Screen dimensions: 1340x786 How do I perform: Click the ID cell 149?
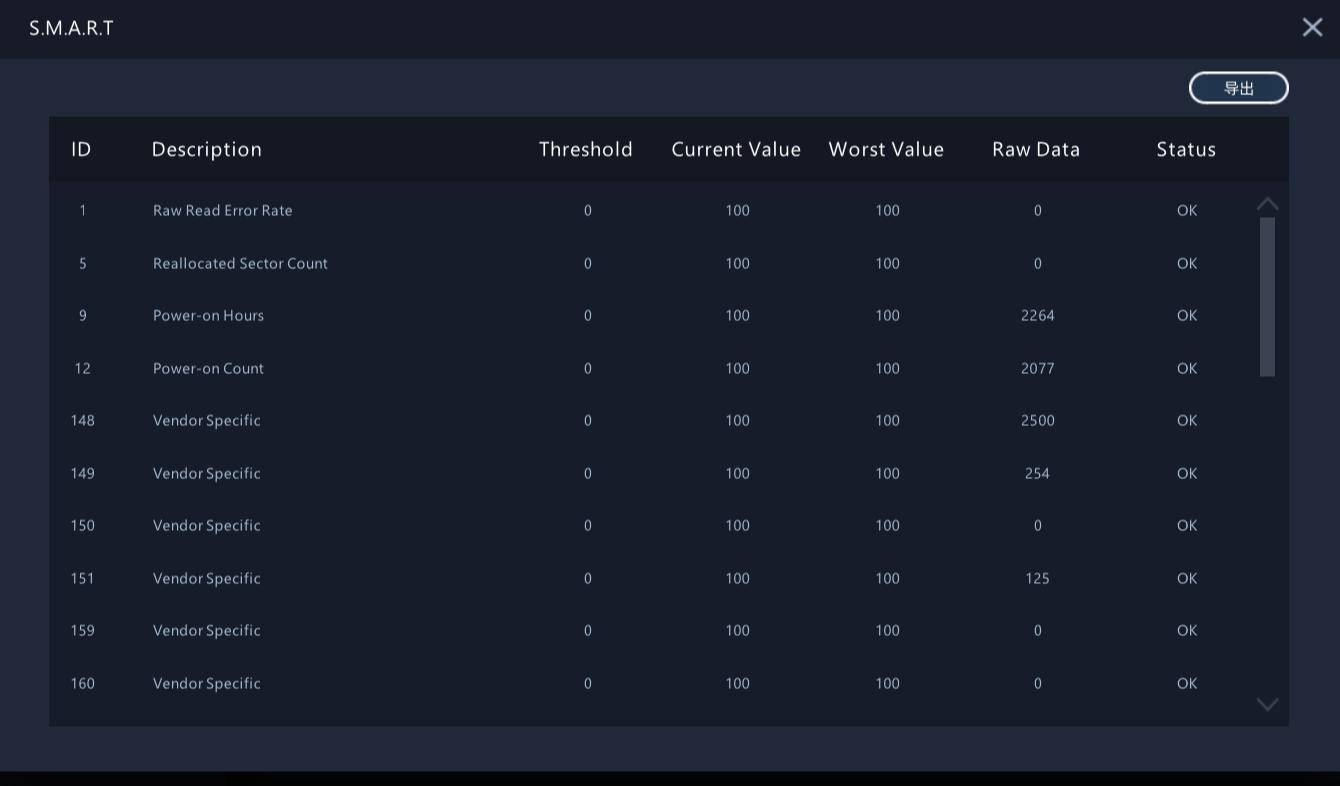tap(82, 473)
